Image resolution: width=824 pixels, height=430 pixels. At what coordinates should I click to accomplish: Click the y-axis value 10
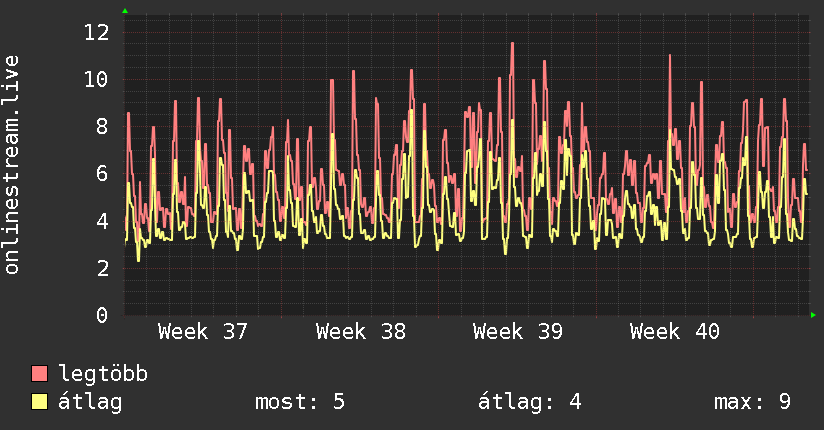(x=97, y=80)
